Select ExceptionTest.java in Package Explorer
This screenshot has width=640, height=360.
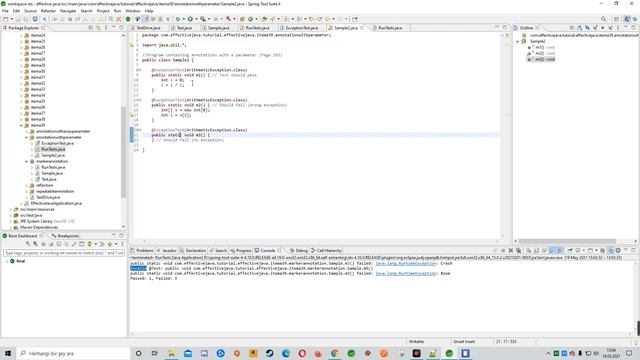pos(57,143)
